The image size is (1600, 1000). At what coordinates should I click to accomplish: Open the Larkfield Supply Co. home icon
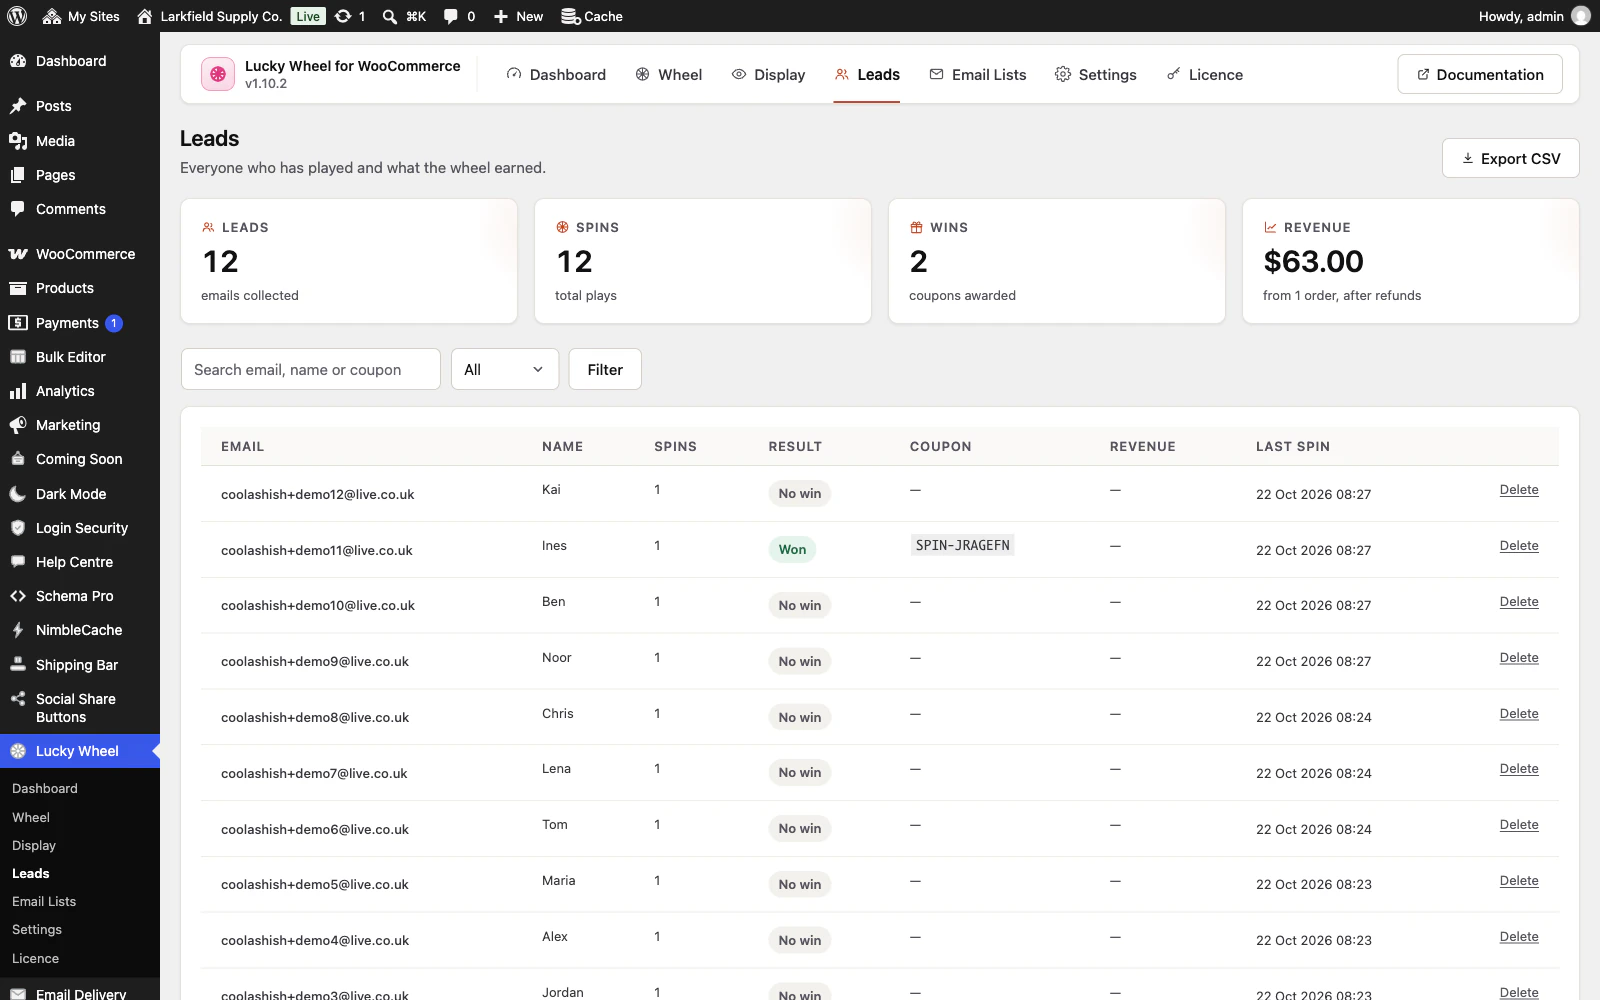tap(145, 16)
